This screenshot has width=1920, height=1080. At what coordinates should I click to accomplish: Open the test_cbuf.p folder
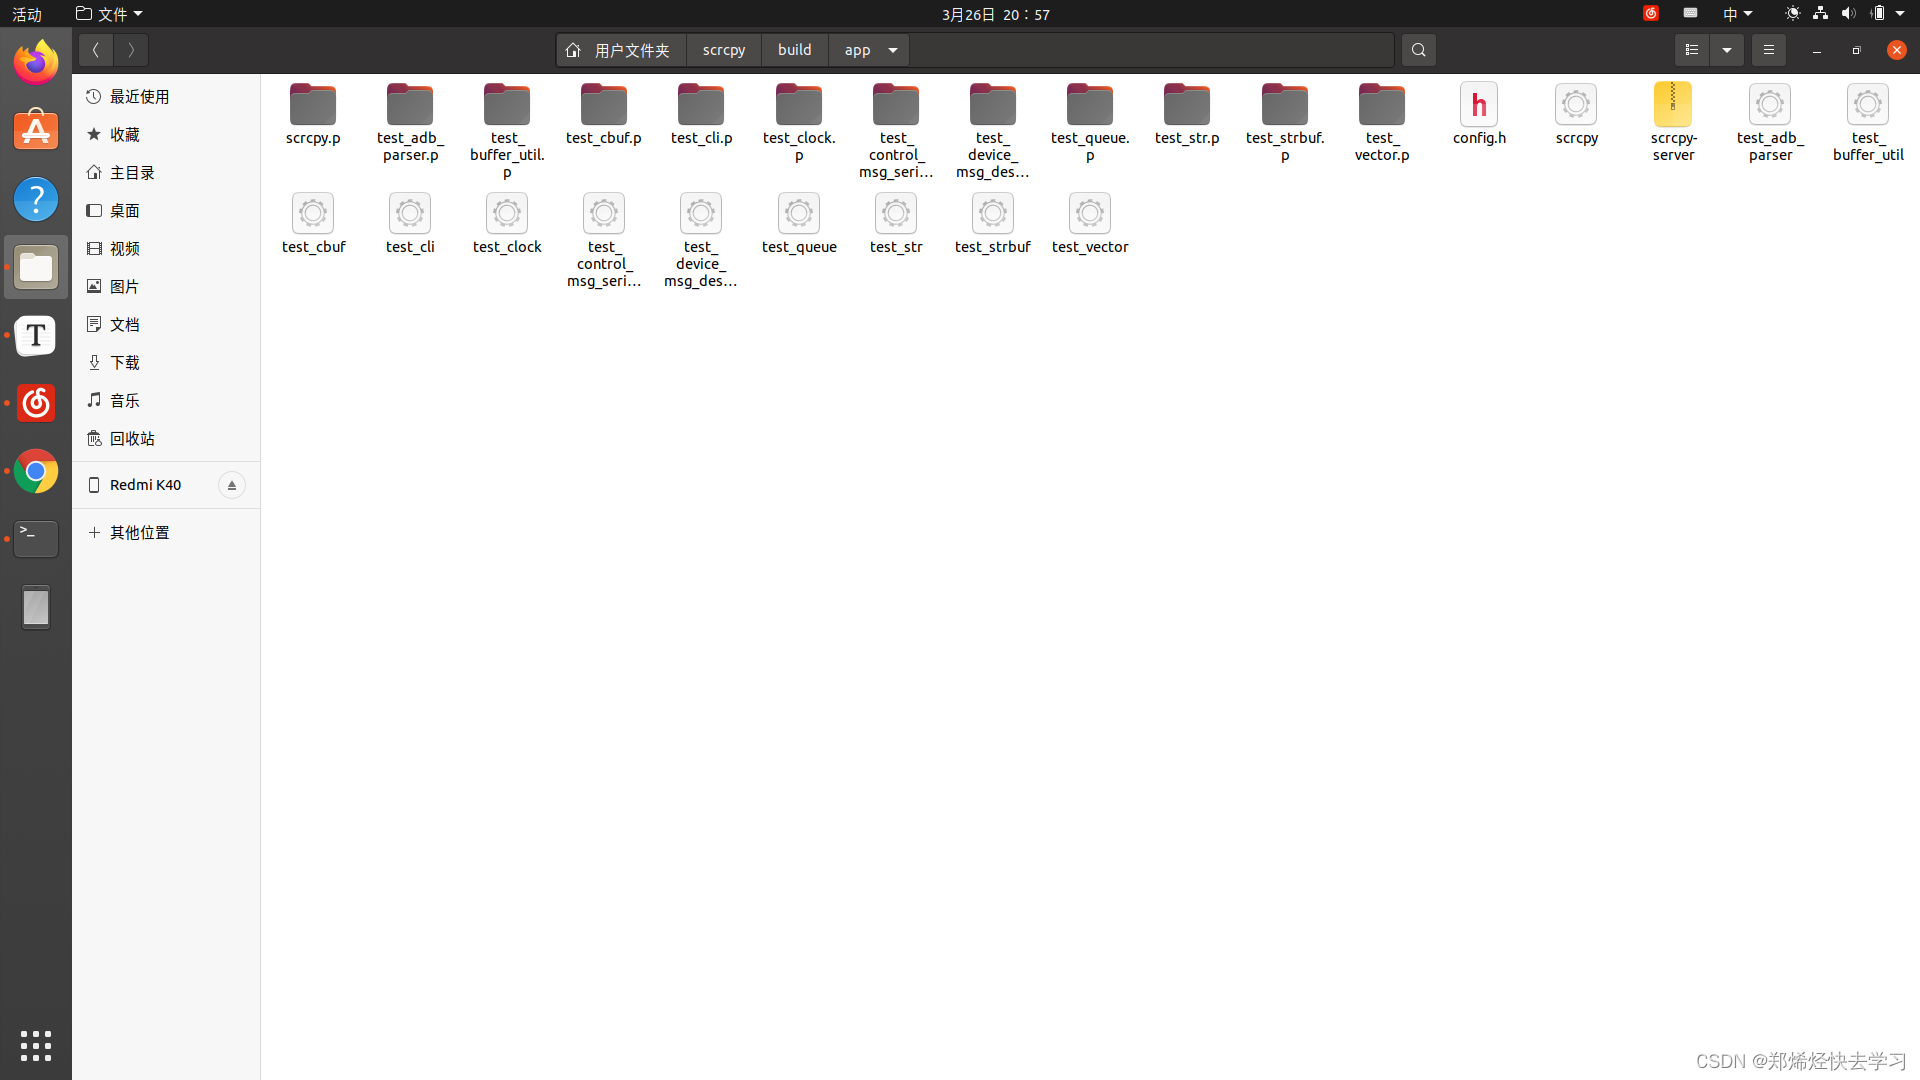click(x=604, y=115)
